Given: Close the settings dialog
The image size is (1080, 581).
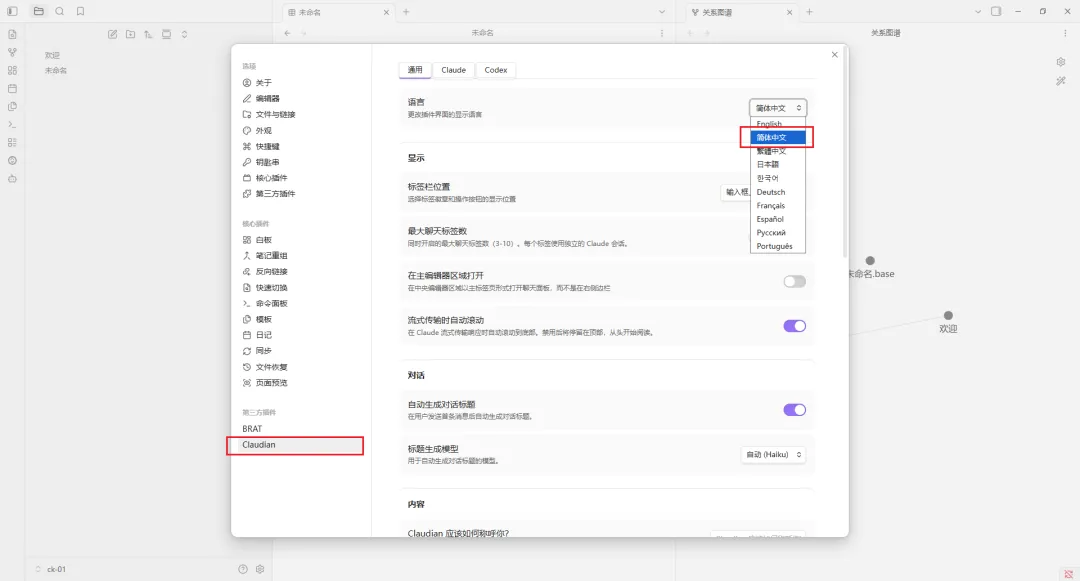Looking at the screenshot, I should (x=834, y=54).
